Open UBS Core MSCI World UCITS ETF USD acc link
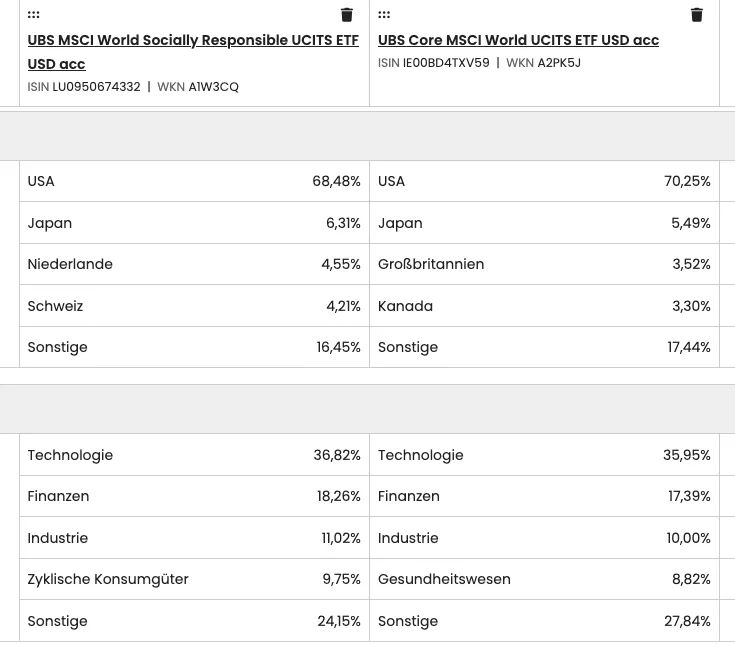The image size is (735, 652). [x=518, y=40]
